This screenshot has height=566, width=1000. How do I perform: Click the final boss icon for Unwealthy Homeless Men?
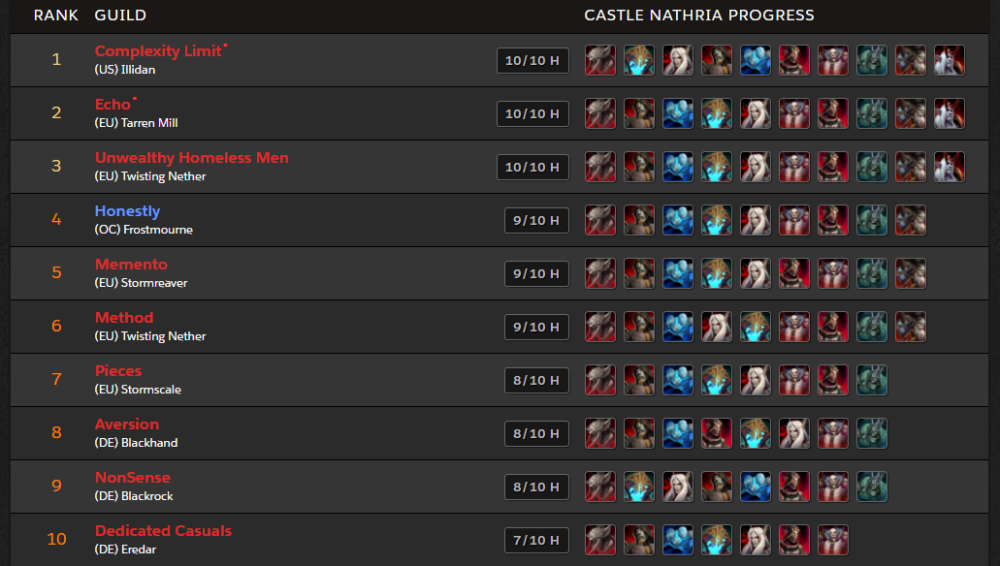(x=949, y=167)
